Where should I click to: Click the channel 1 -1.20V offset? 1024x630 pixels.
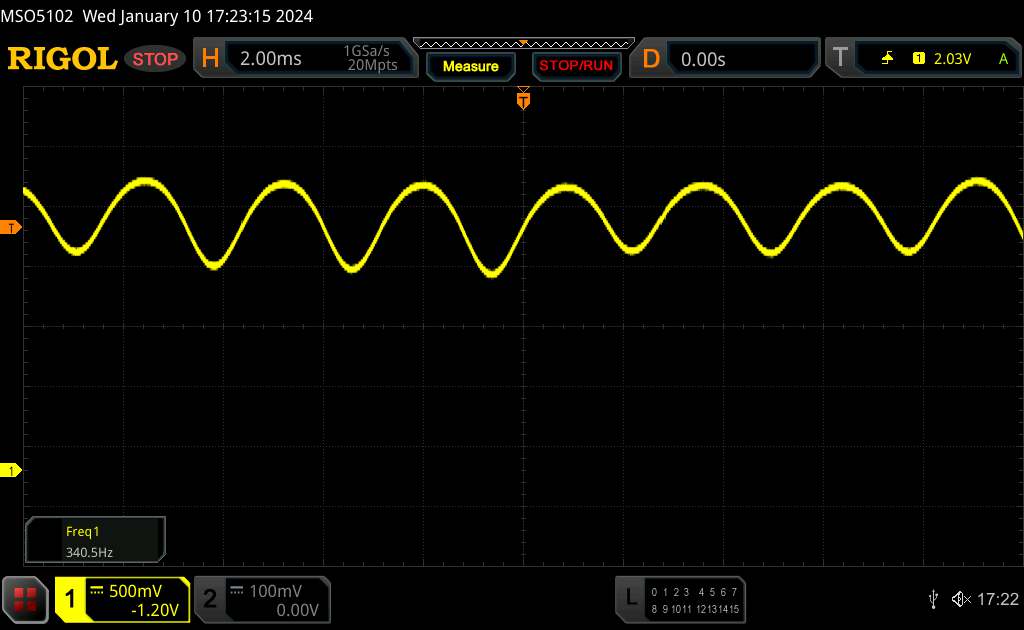(x=154, y=610)
